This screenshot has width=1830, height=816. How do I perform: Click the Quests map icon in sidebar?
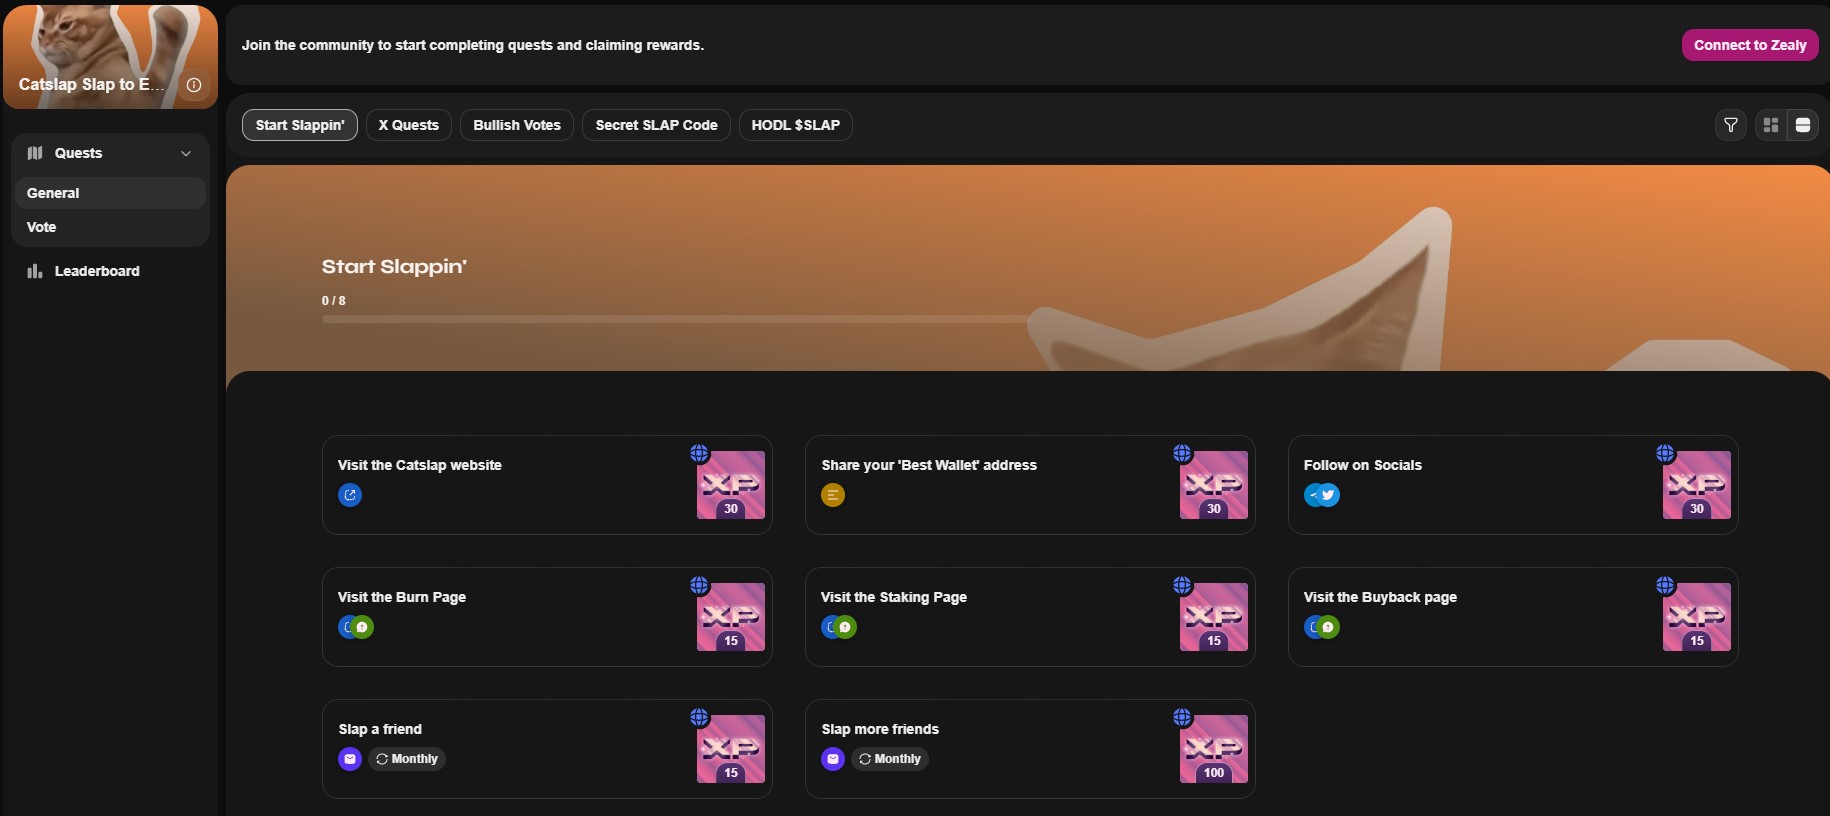(35, 153)
